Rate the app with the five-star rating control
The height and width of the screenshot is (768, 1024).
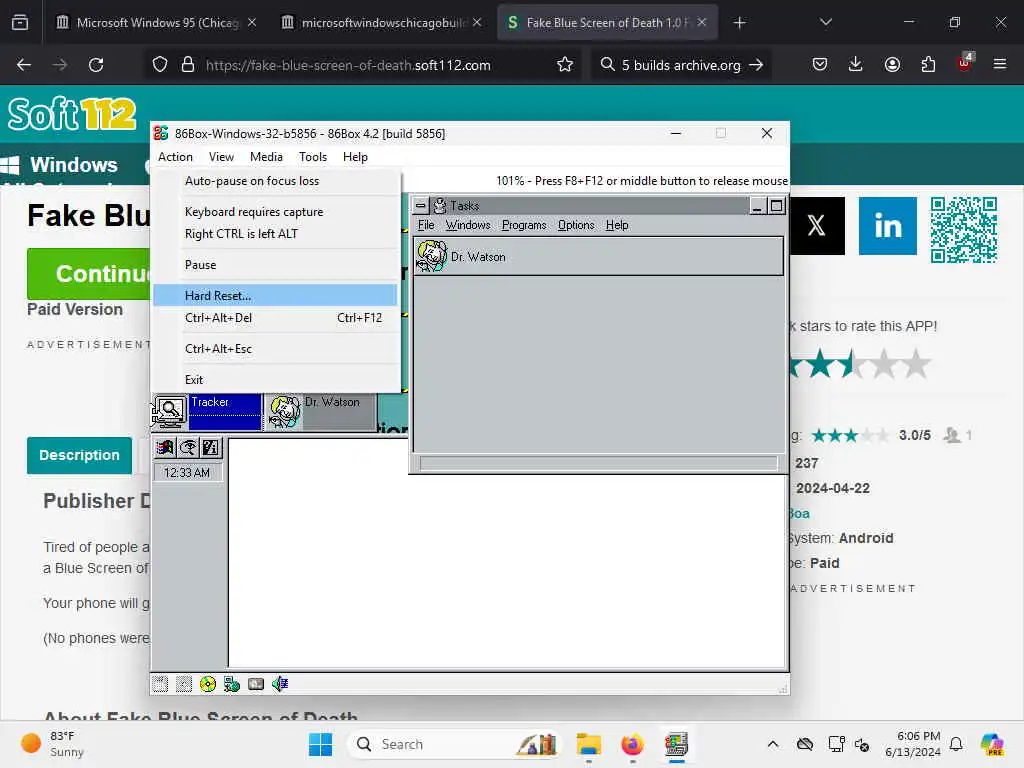point(859,363)
